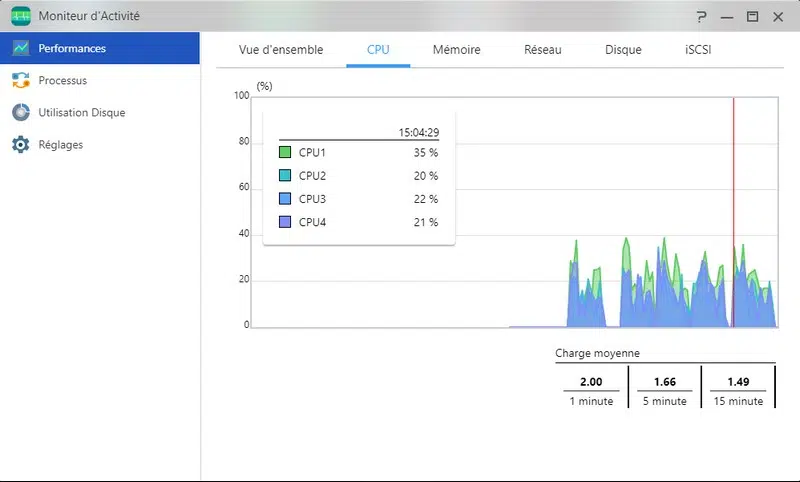Click the CPU2 20 % value
Viewport: 800px width, 482px height.
coord(426,176)
